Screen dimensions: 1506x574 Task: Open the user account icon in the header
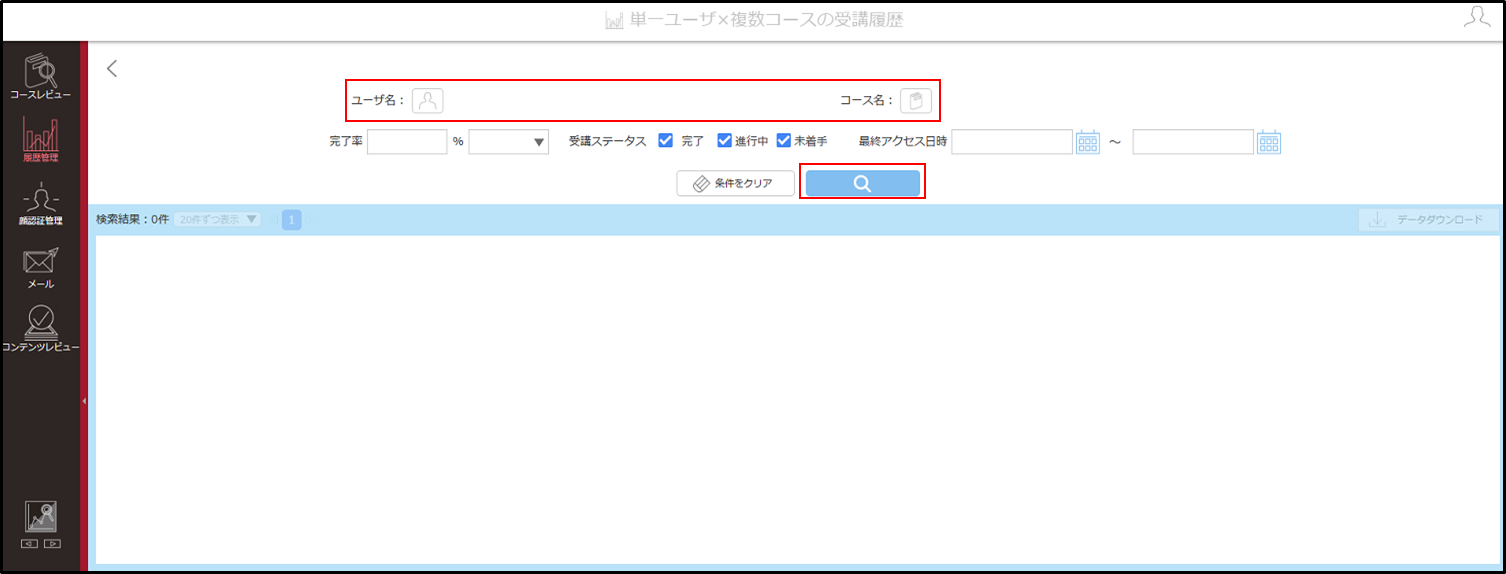coord(1476,17)
